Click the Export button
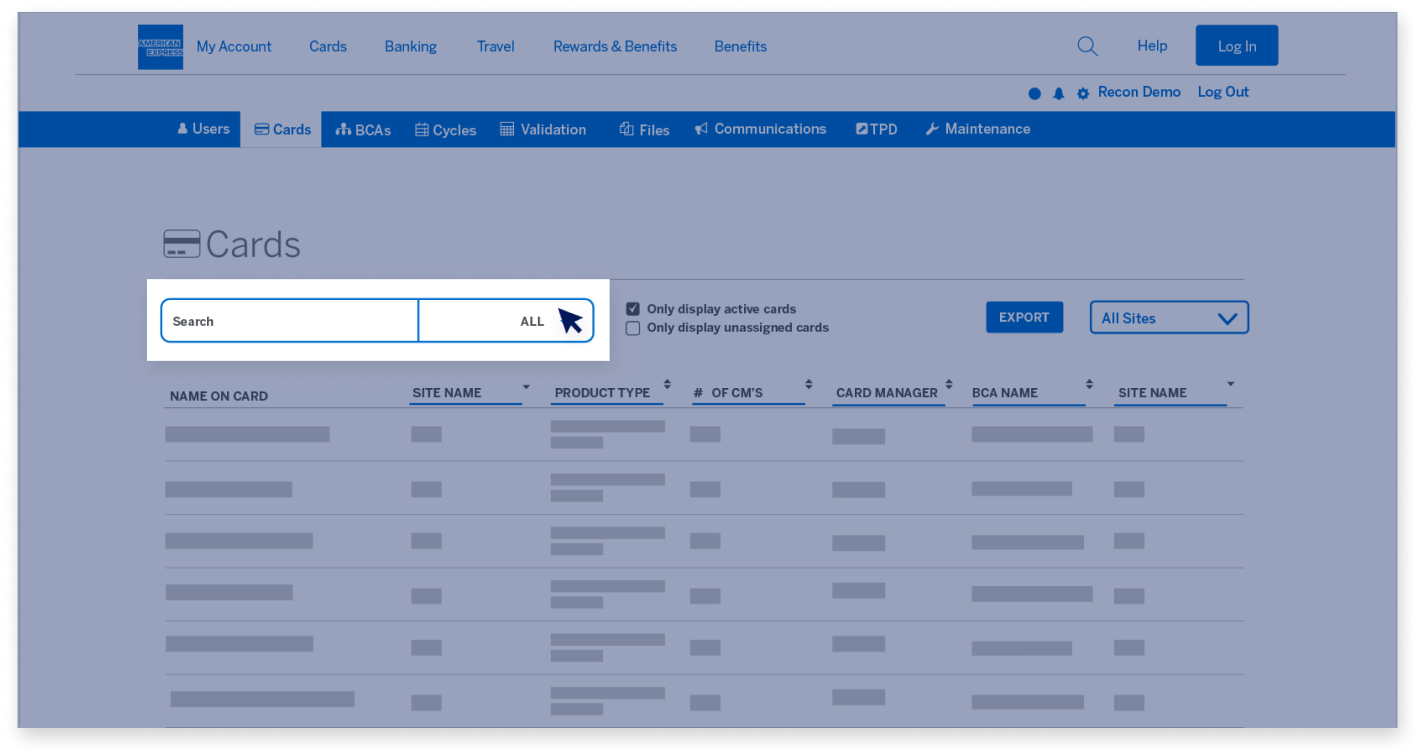The height and width of the screenshot is (751, 1421). 1024,316
